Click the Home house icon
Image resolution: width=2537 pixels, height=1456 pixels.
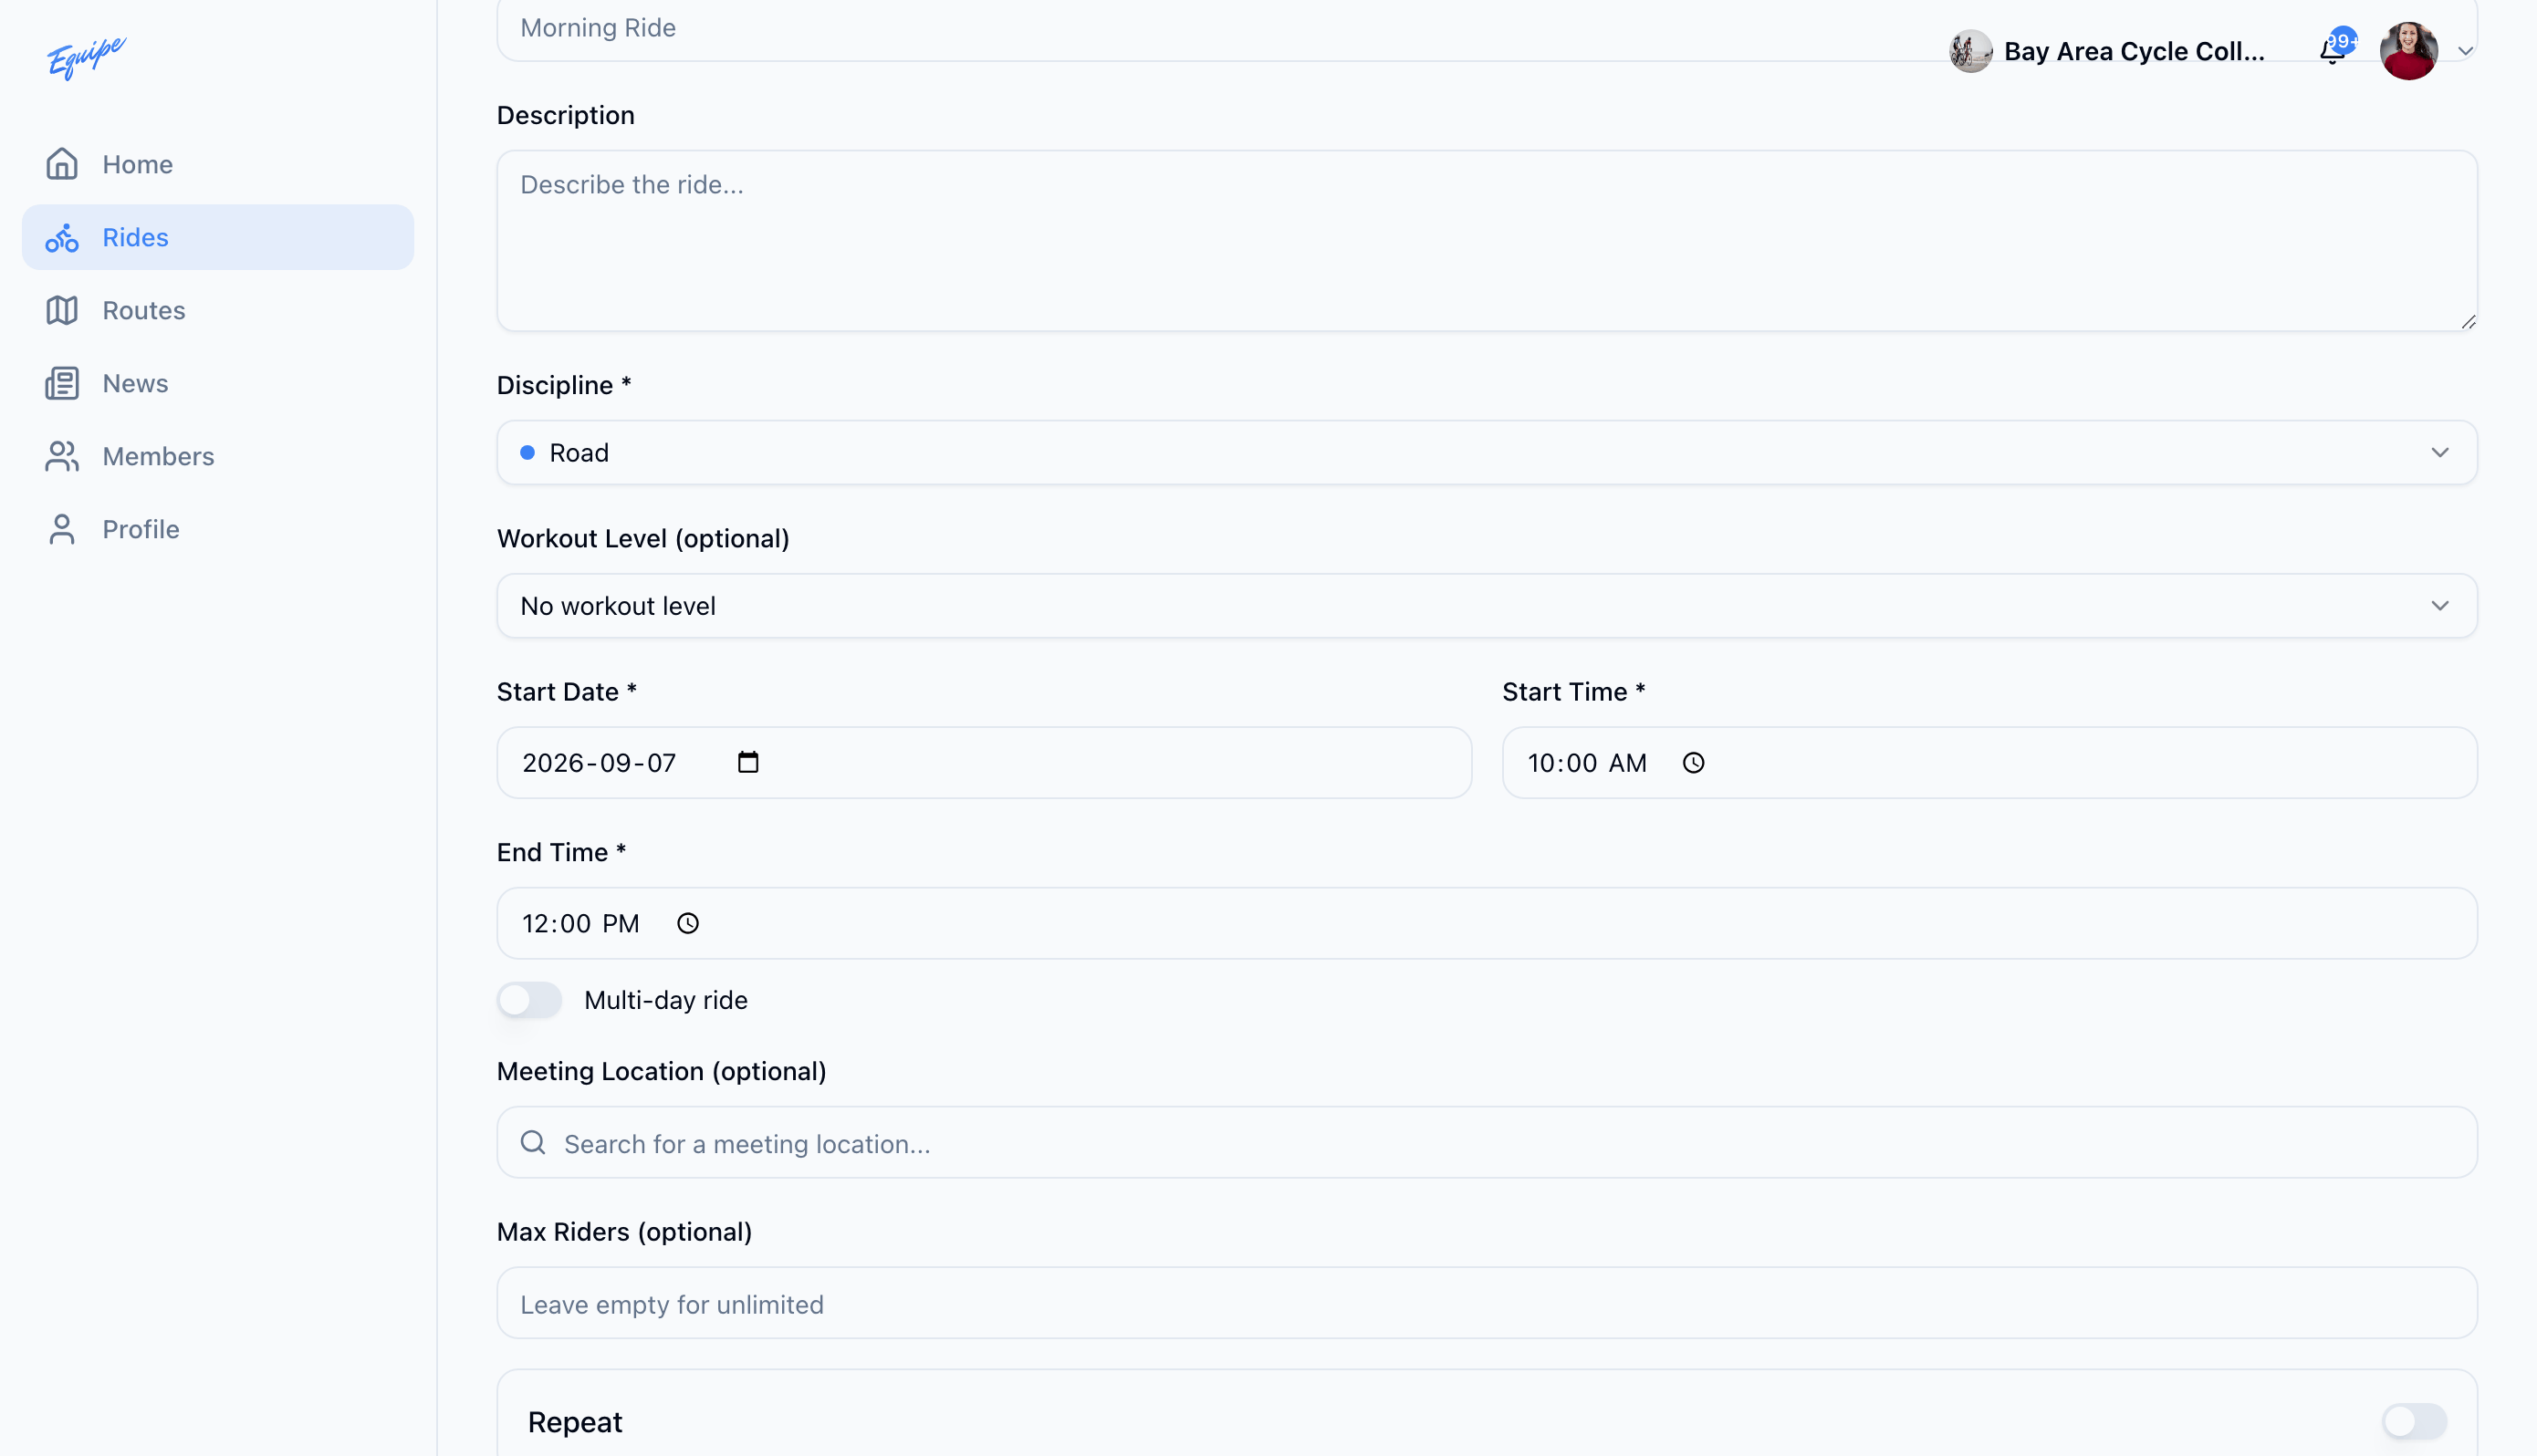click(62, 164)
